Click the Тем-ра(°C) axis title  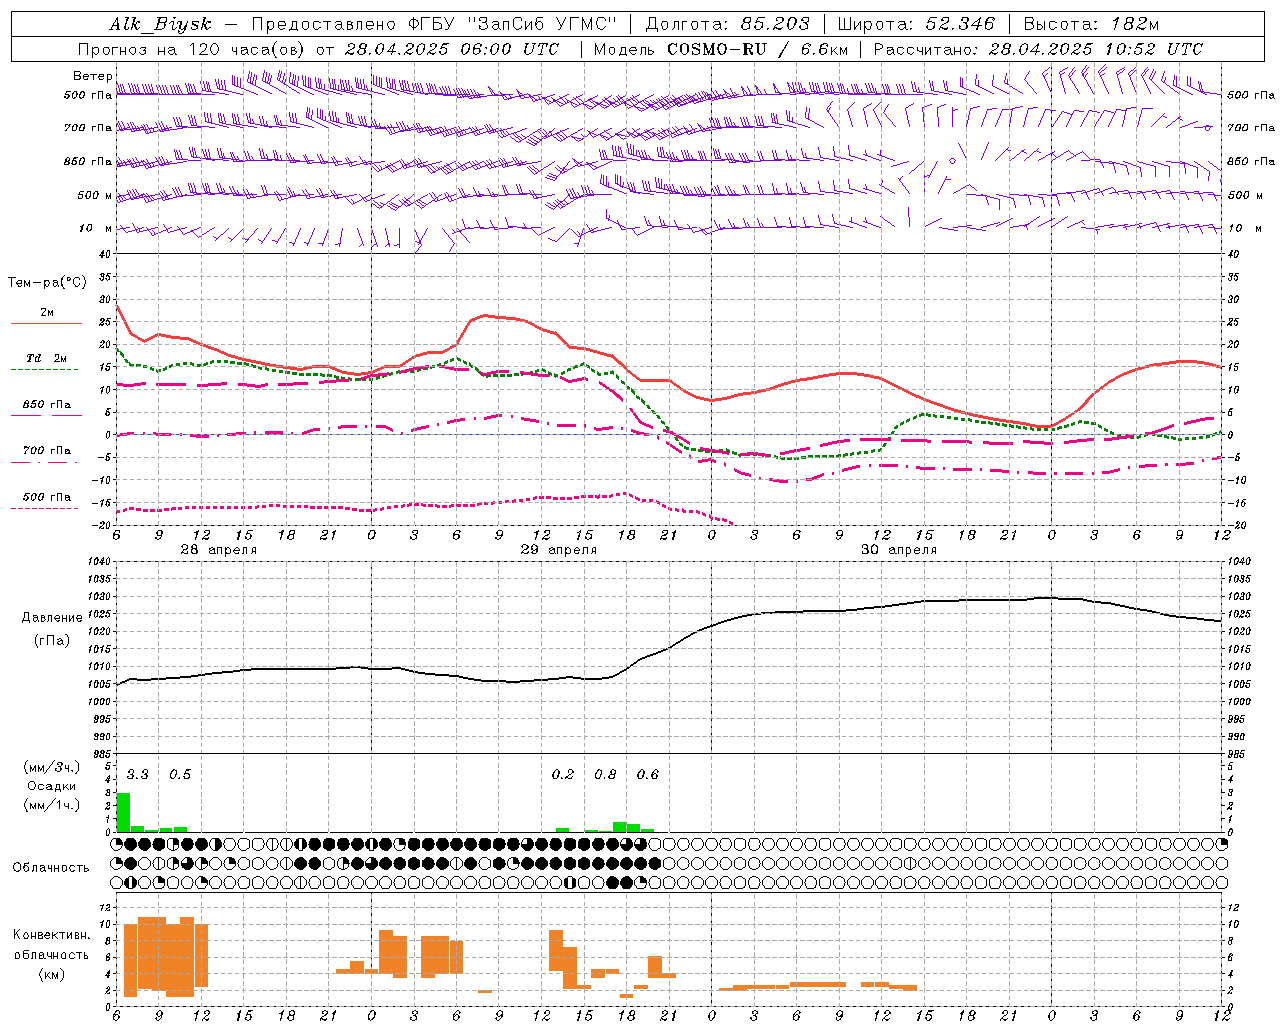click(x=47, y=283)
